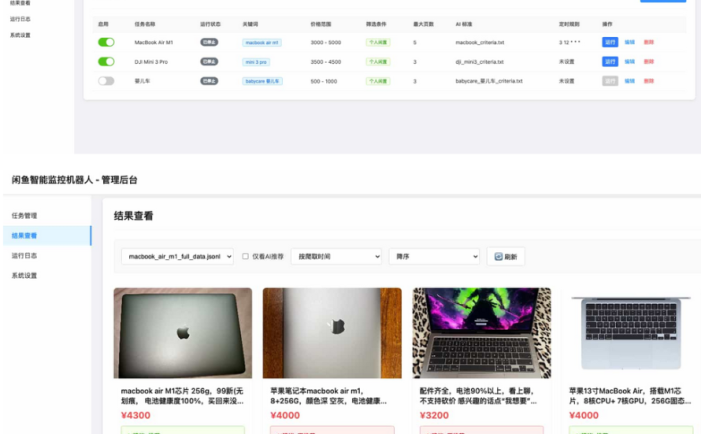The width and height of the screenshot is (701, 434).
Task: Delete the 婴儿车 task
Action: [x=649, y=81]
